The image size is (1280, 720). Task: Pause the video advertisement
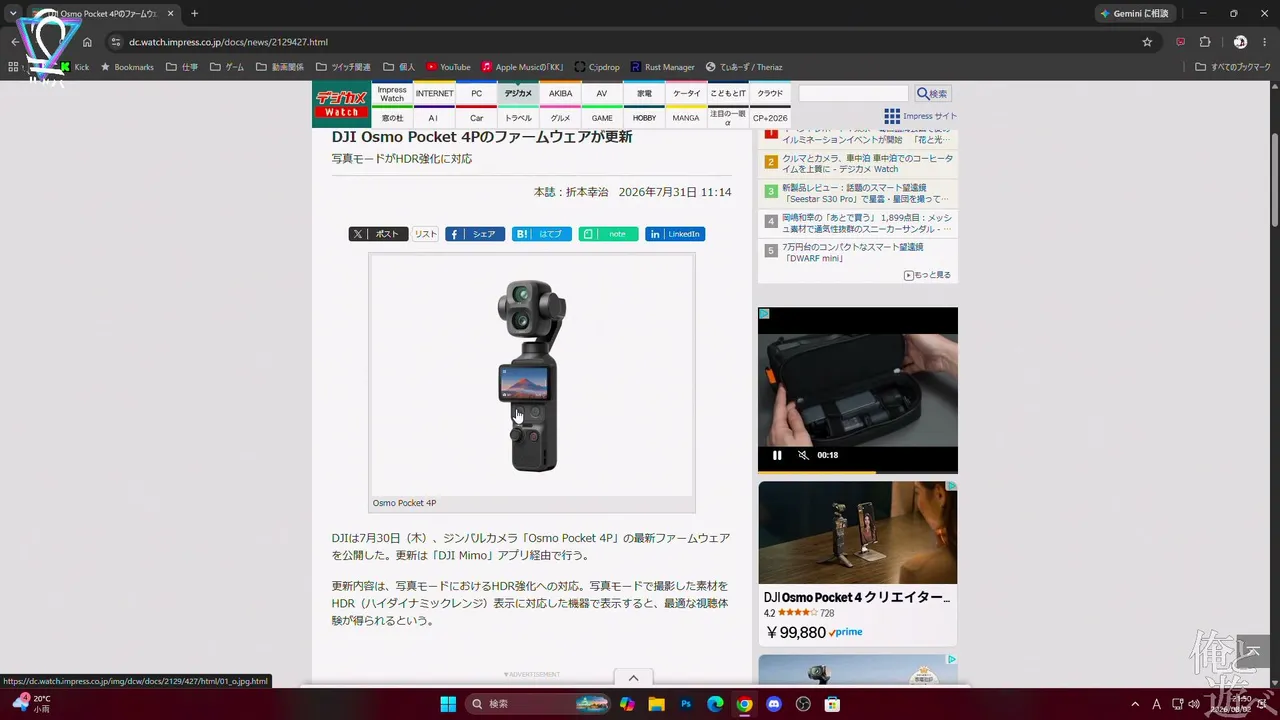click(777, 455)
